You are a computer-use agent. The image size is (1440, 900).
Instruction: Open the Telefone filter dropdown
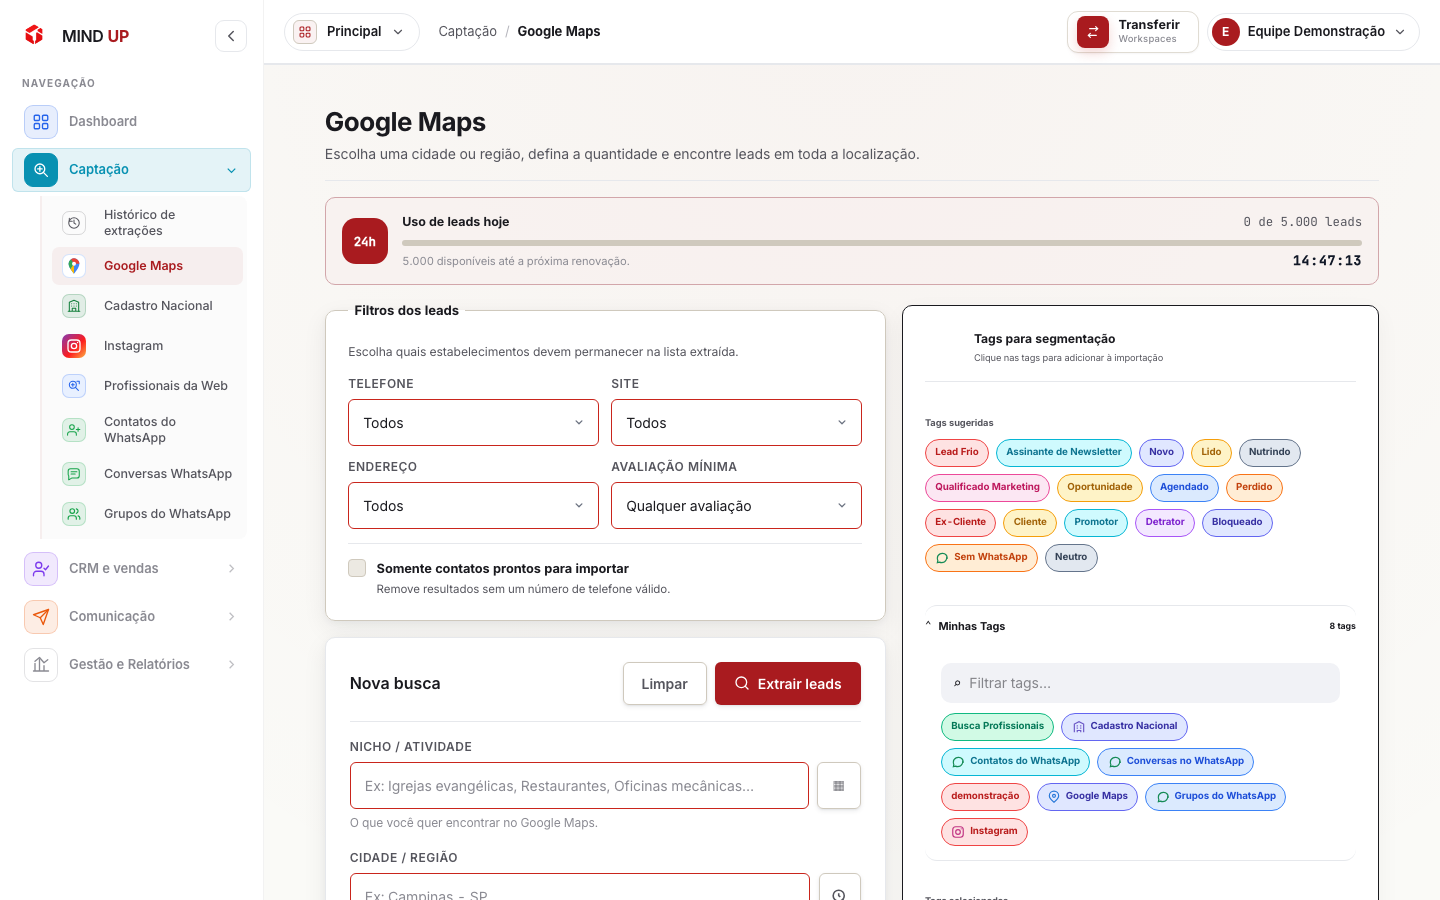click(473, 423)
